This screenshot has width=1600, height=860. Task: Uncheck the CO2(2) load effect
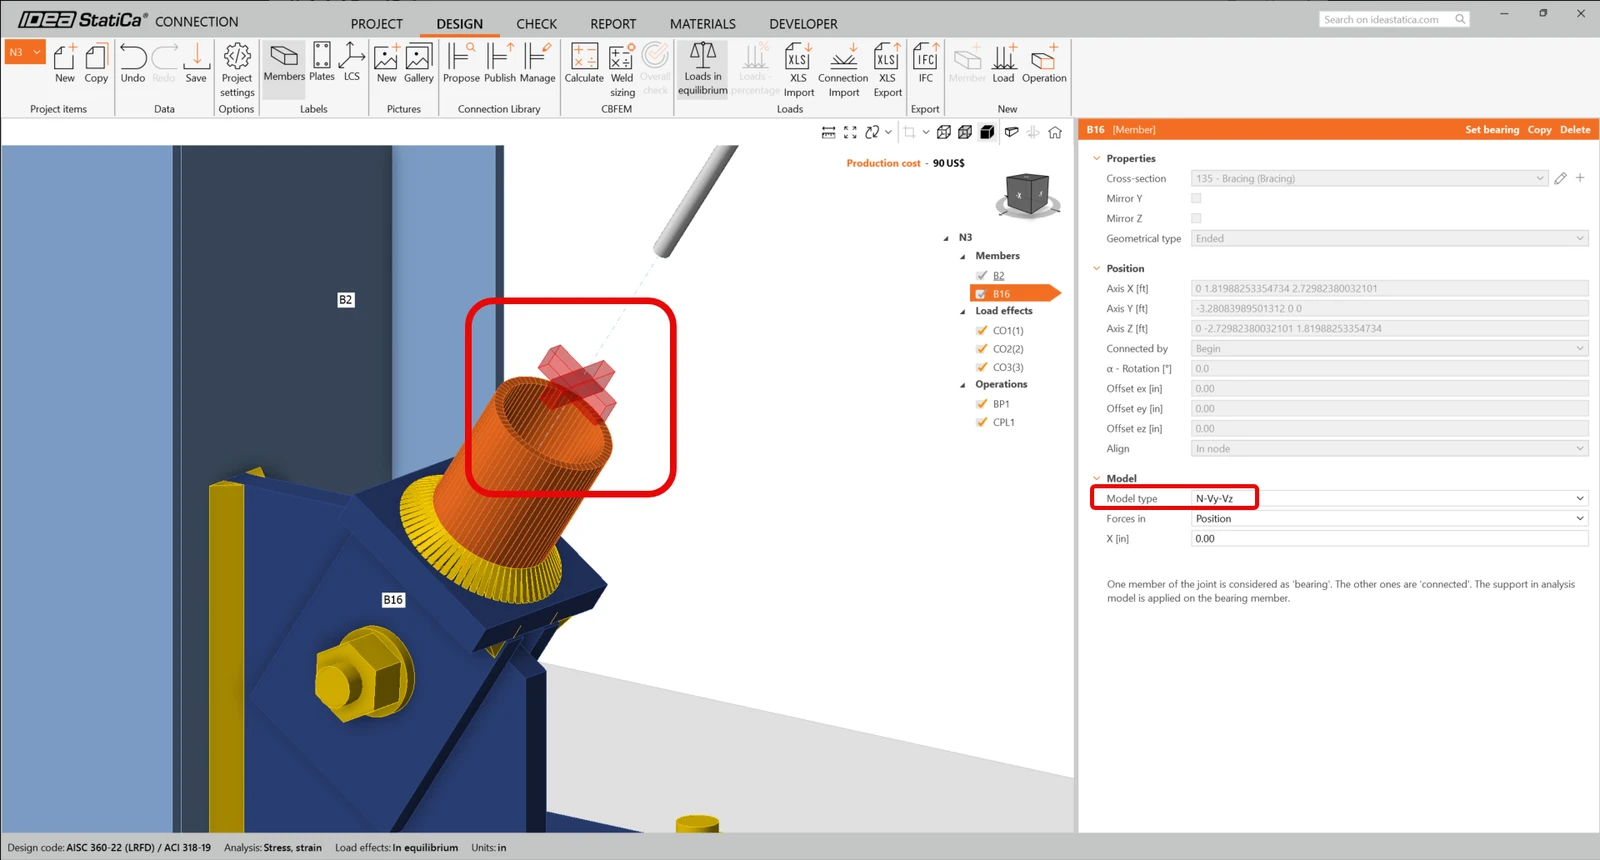(982, 349)
